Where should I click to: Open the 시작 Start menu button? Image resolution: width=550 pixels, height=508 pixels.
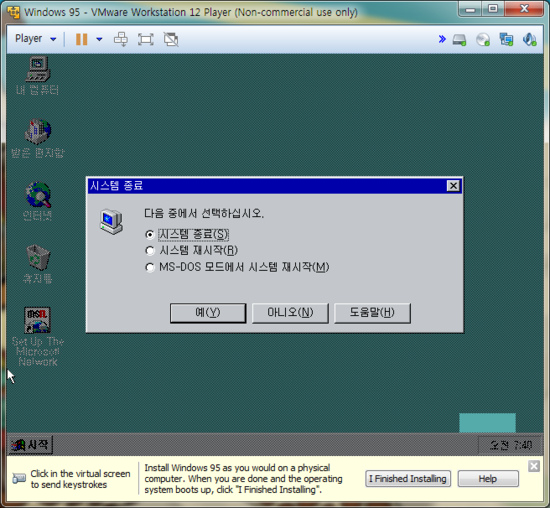[31, 445]
